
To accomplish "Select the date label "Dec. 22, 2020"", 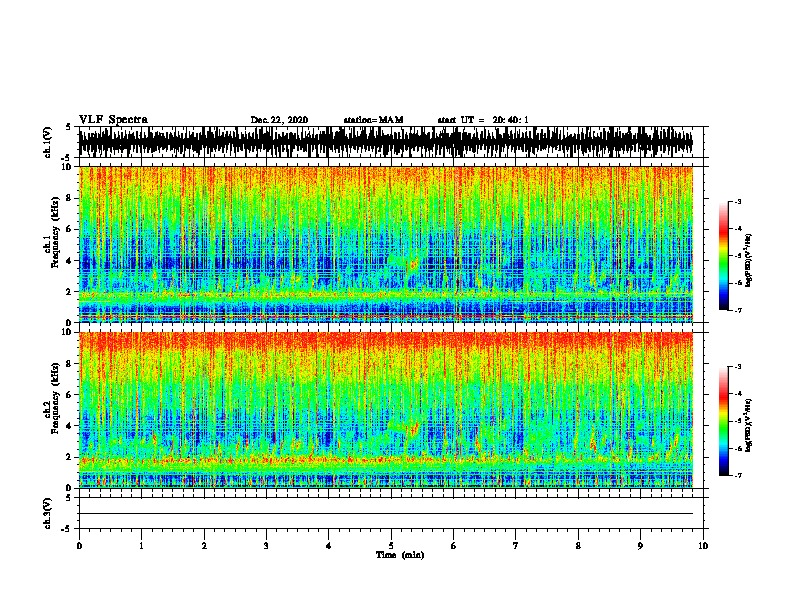I will (x=279, y=120).
